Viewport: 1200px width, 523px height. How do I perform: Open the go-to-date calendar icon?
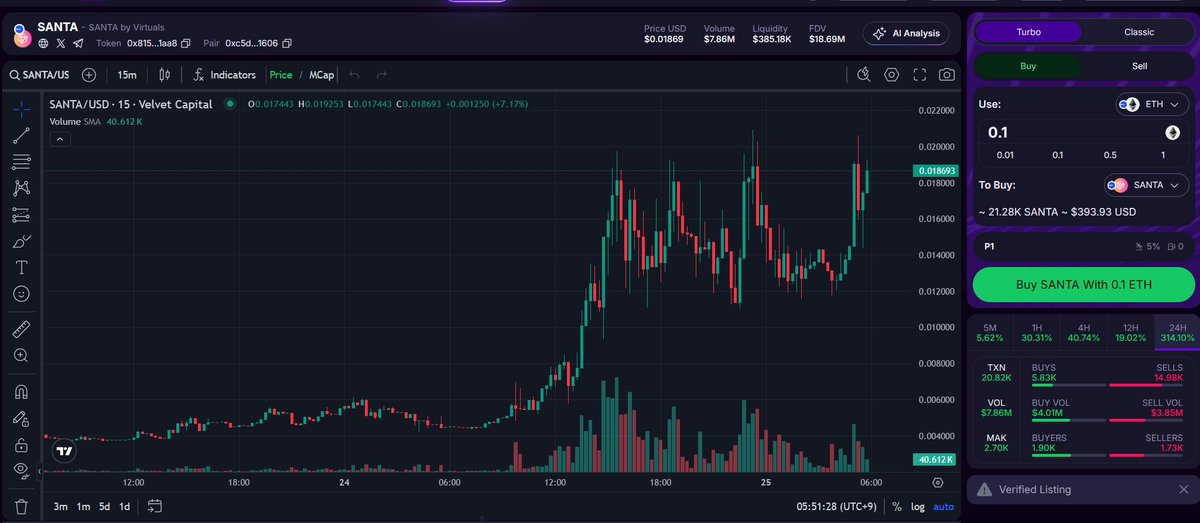click(154, 506)
